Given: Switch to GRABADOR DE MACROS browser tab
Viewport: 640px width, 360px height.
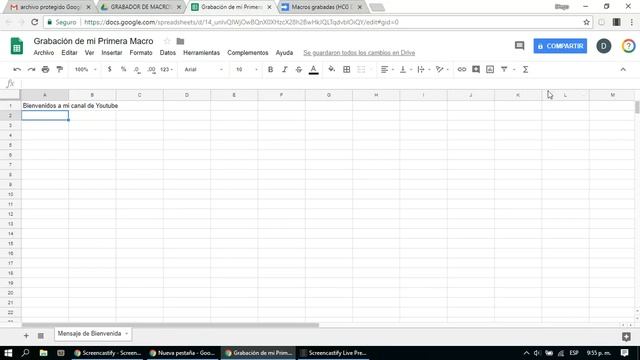Looking at the screenshot, I should 141,7.
